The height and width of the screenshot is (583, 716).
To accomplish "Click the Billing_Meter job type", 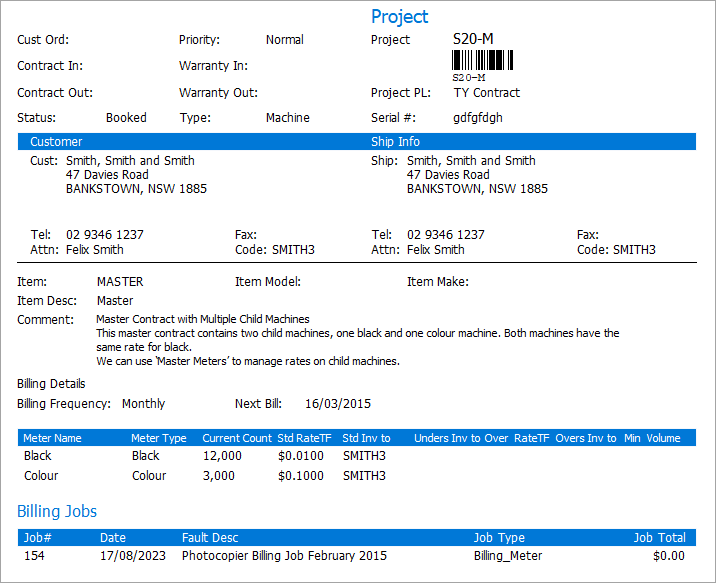I will pos(508,556).
